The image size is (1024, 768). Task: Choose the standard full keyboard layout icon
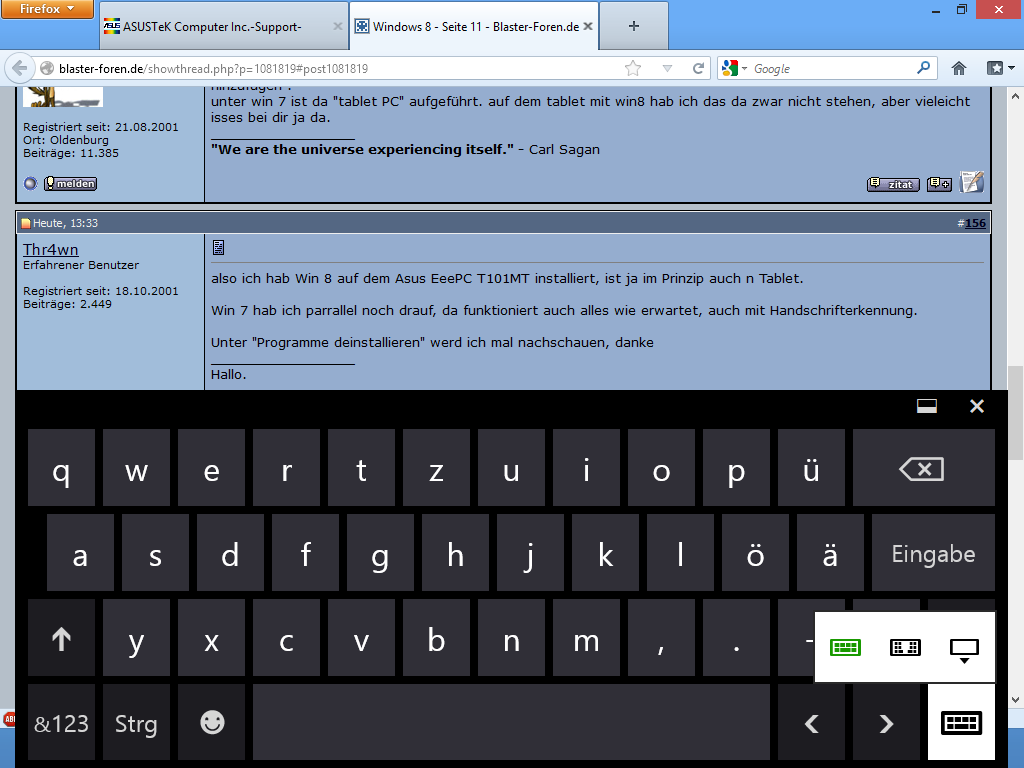click(x=845, y=648)
